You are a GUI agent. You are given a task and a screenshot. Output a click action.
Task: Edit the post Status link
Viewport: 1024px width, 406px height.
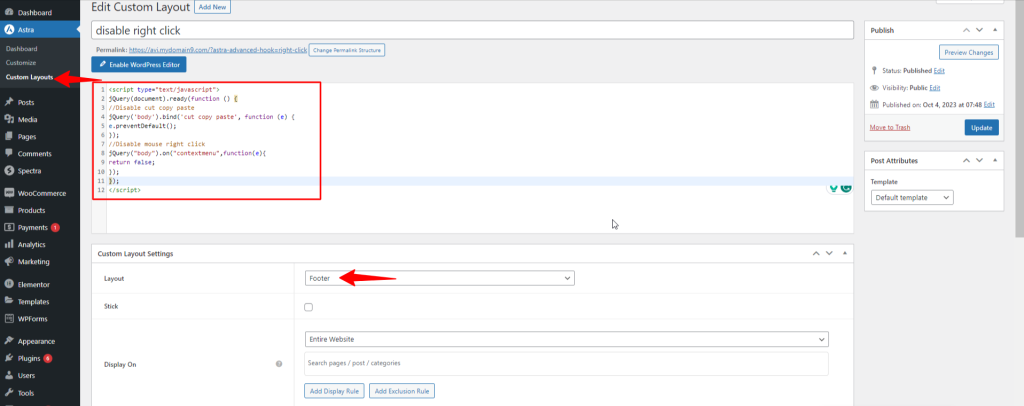click(x=938, y=70)
